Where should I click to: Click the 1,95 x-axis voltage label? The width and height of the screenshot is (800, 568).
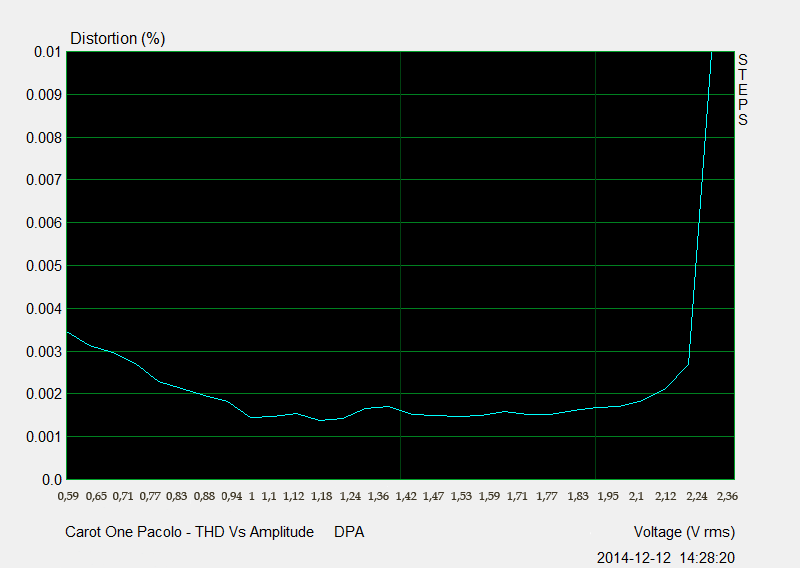coord(607,495)
